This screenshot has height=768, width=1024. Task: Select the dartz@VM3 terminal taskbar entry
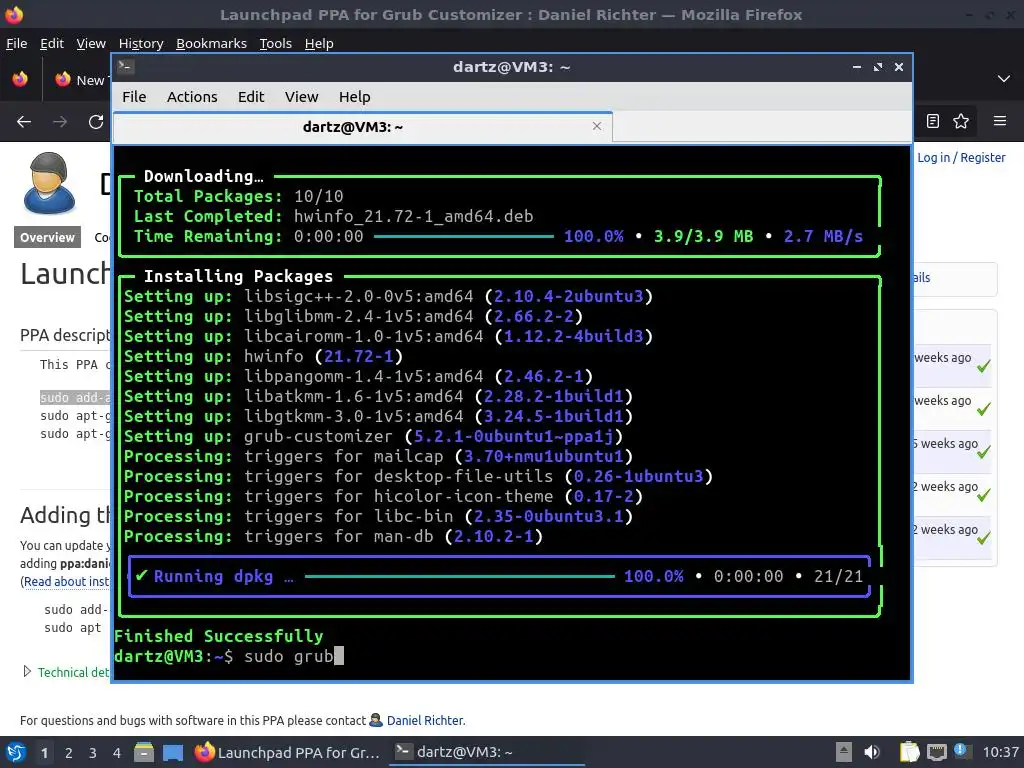pos(487,752)
